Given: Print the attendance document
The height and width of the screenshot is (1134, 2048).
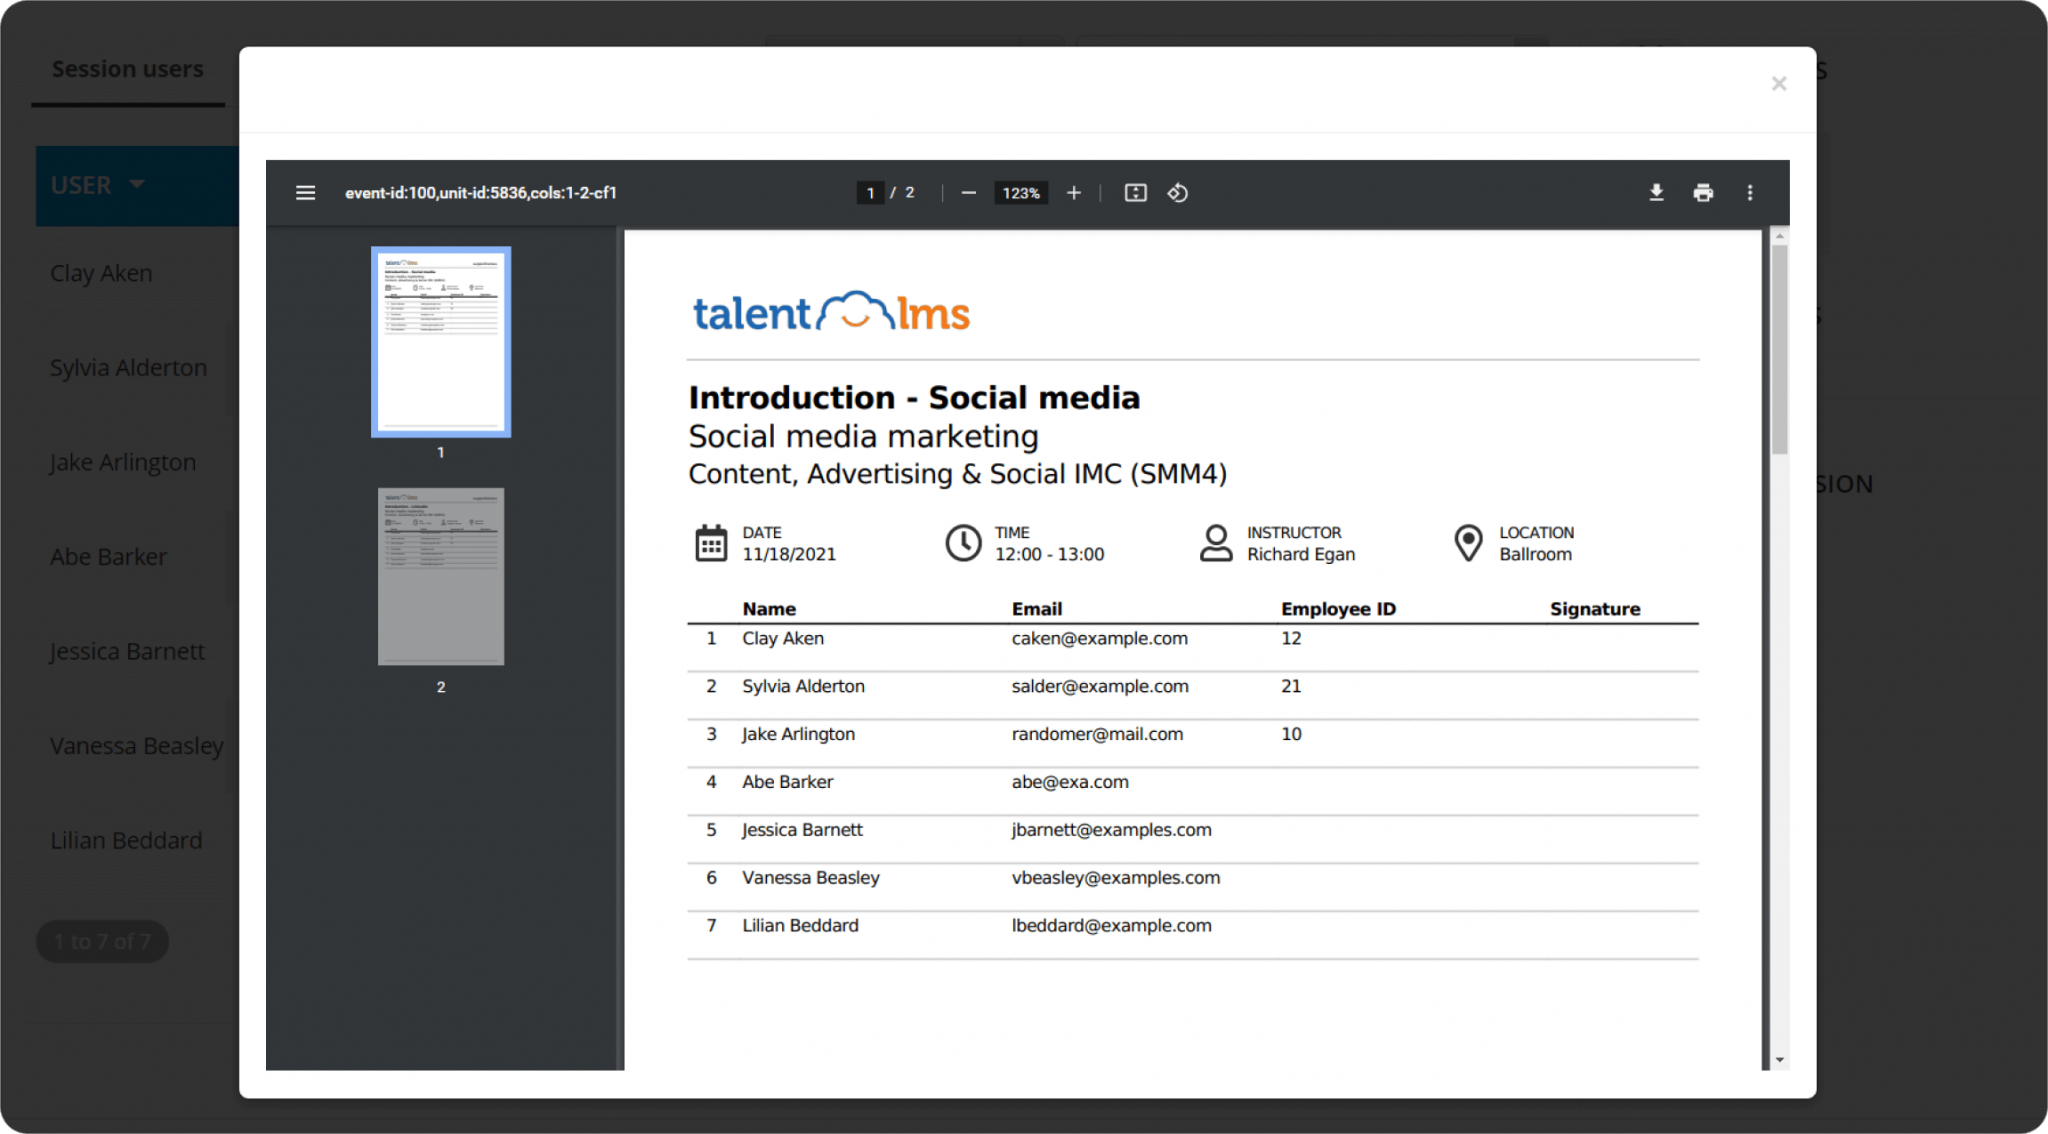Looking at the screenshot, I should coord(1704,192).
